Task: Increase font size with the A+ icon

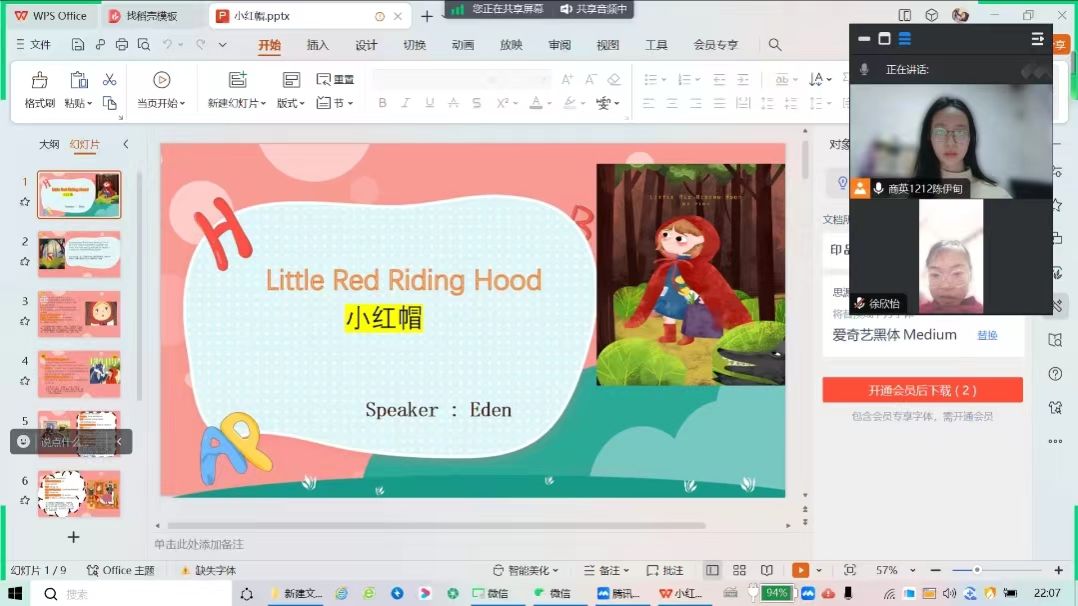Action: coord(567,80)
